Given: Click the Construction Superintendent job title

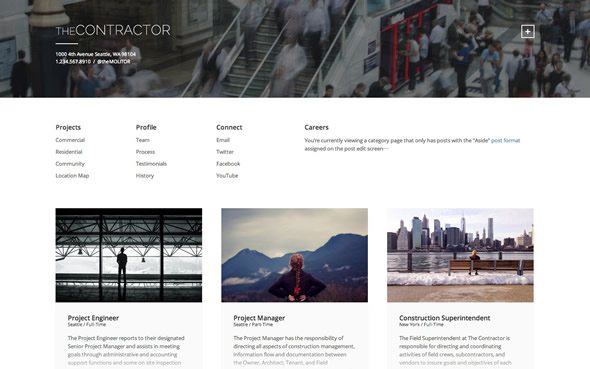Looking at the screenshot, I should 444,318.
